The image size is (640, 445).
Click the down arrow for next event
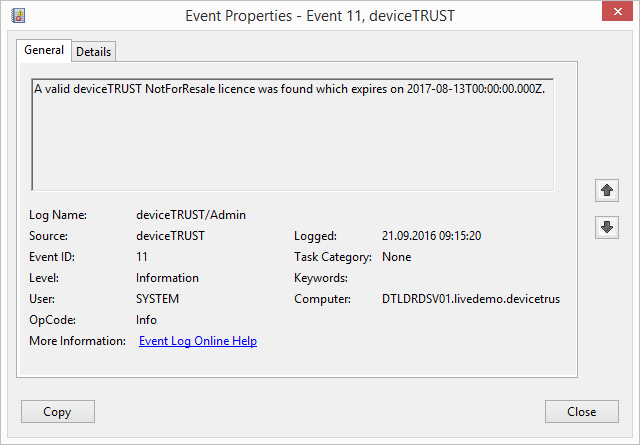pos(605,227)
